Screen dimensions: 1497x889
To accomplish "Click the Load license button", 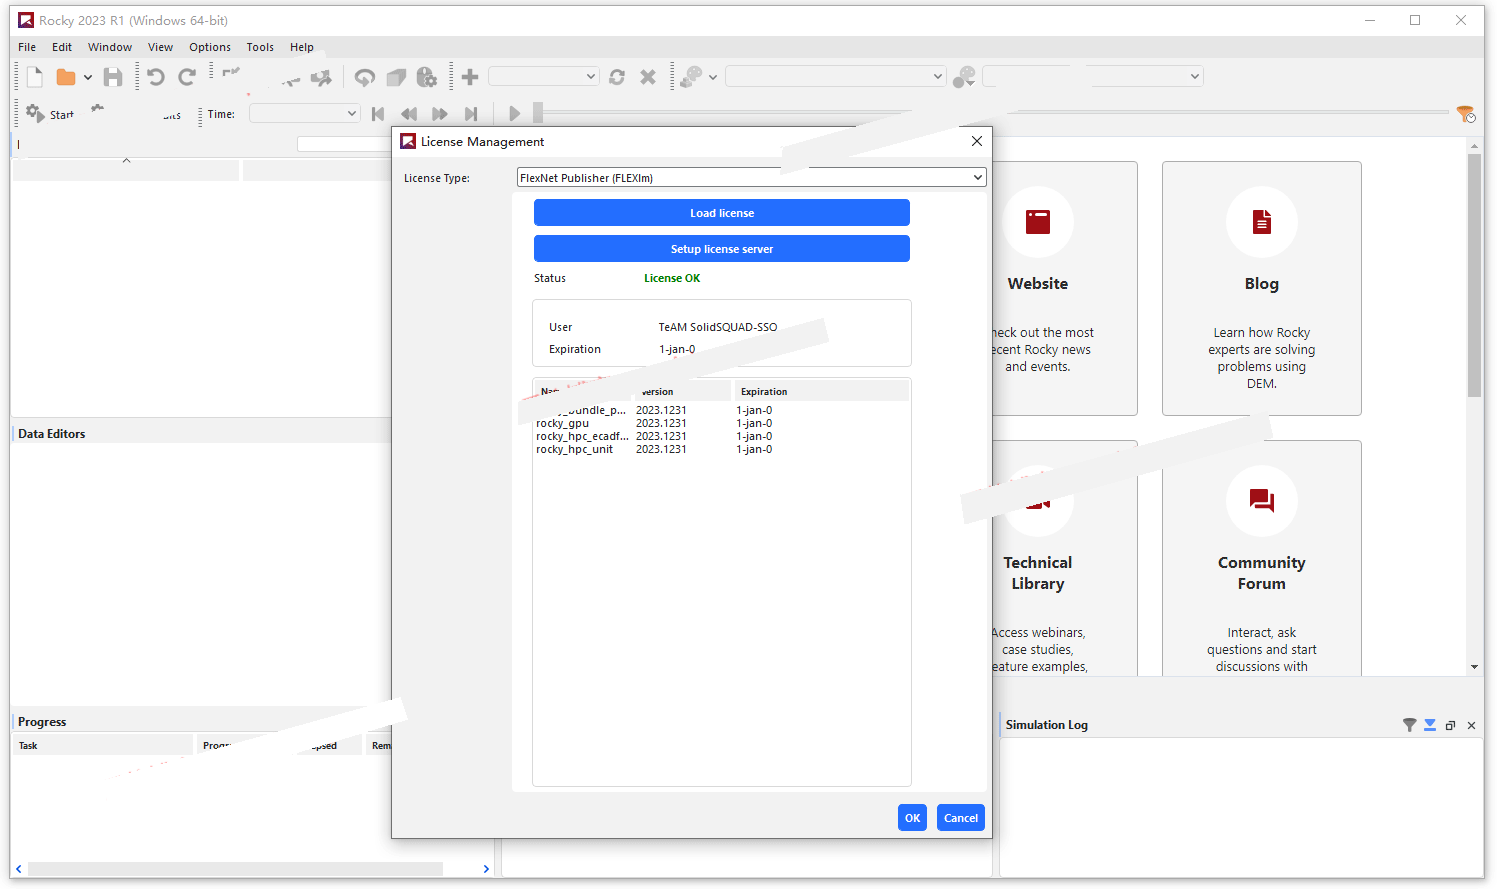I will [721, 213].
